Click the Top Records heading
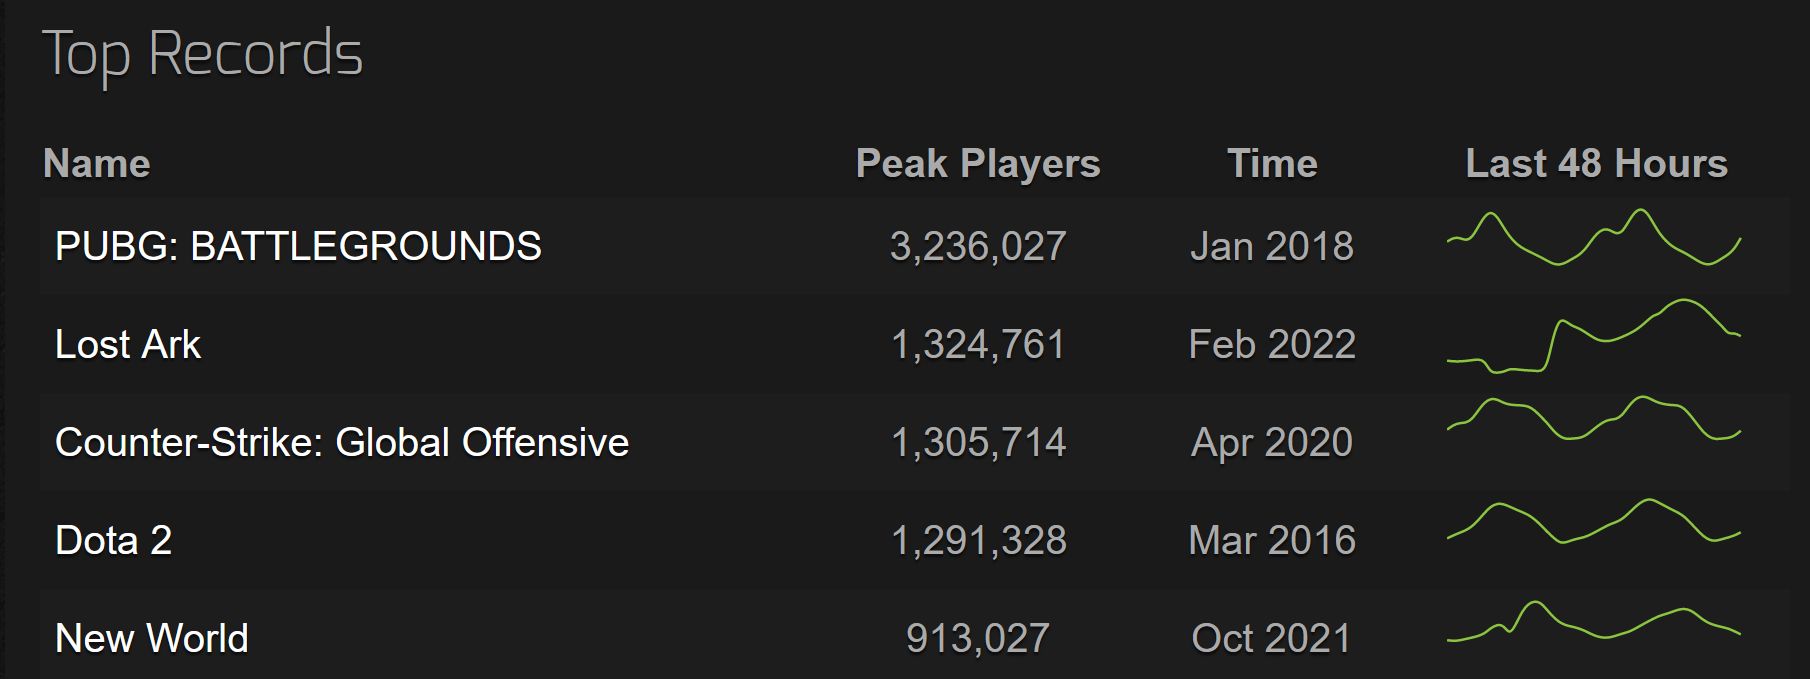 point(205,55)
